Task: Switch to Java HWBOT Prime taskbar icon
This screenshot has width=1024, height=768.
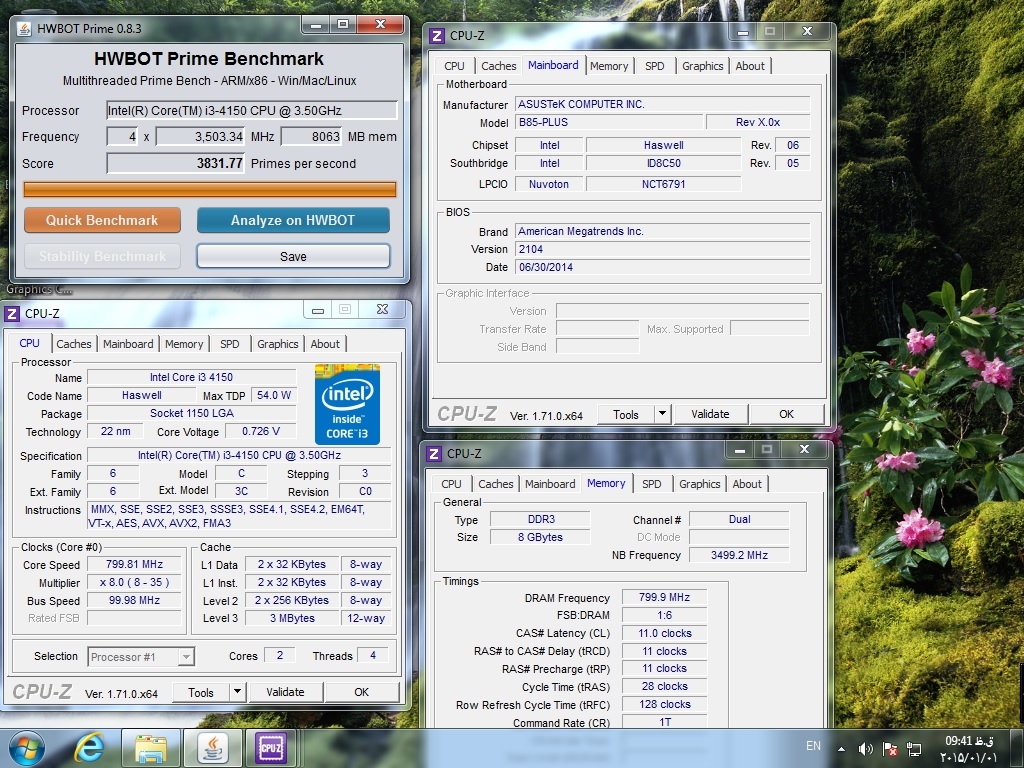Action: (212, 748)
